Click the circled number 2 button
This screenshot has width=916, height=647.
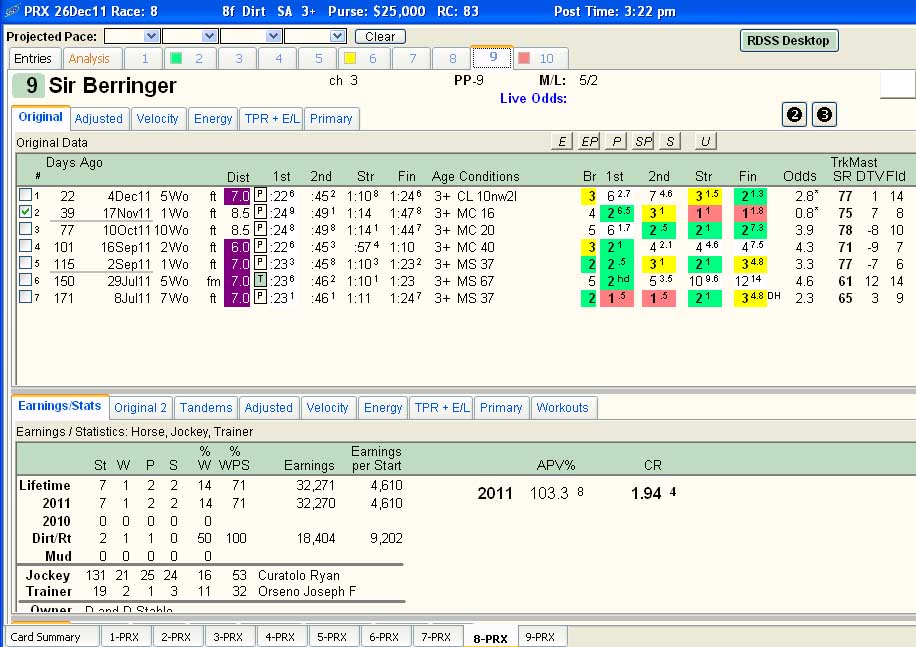tap(794, 114)
